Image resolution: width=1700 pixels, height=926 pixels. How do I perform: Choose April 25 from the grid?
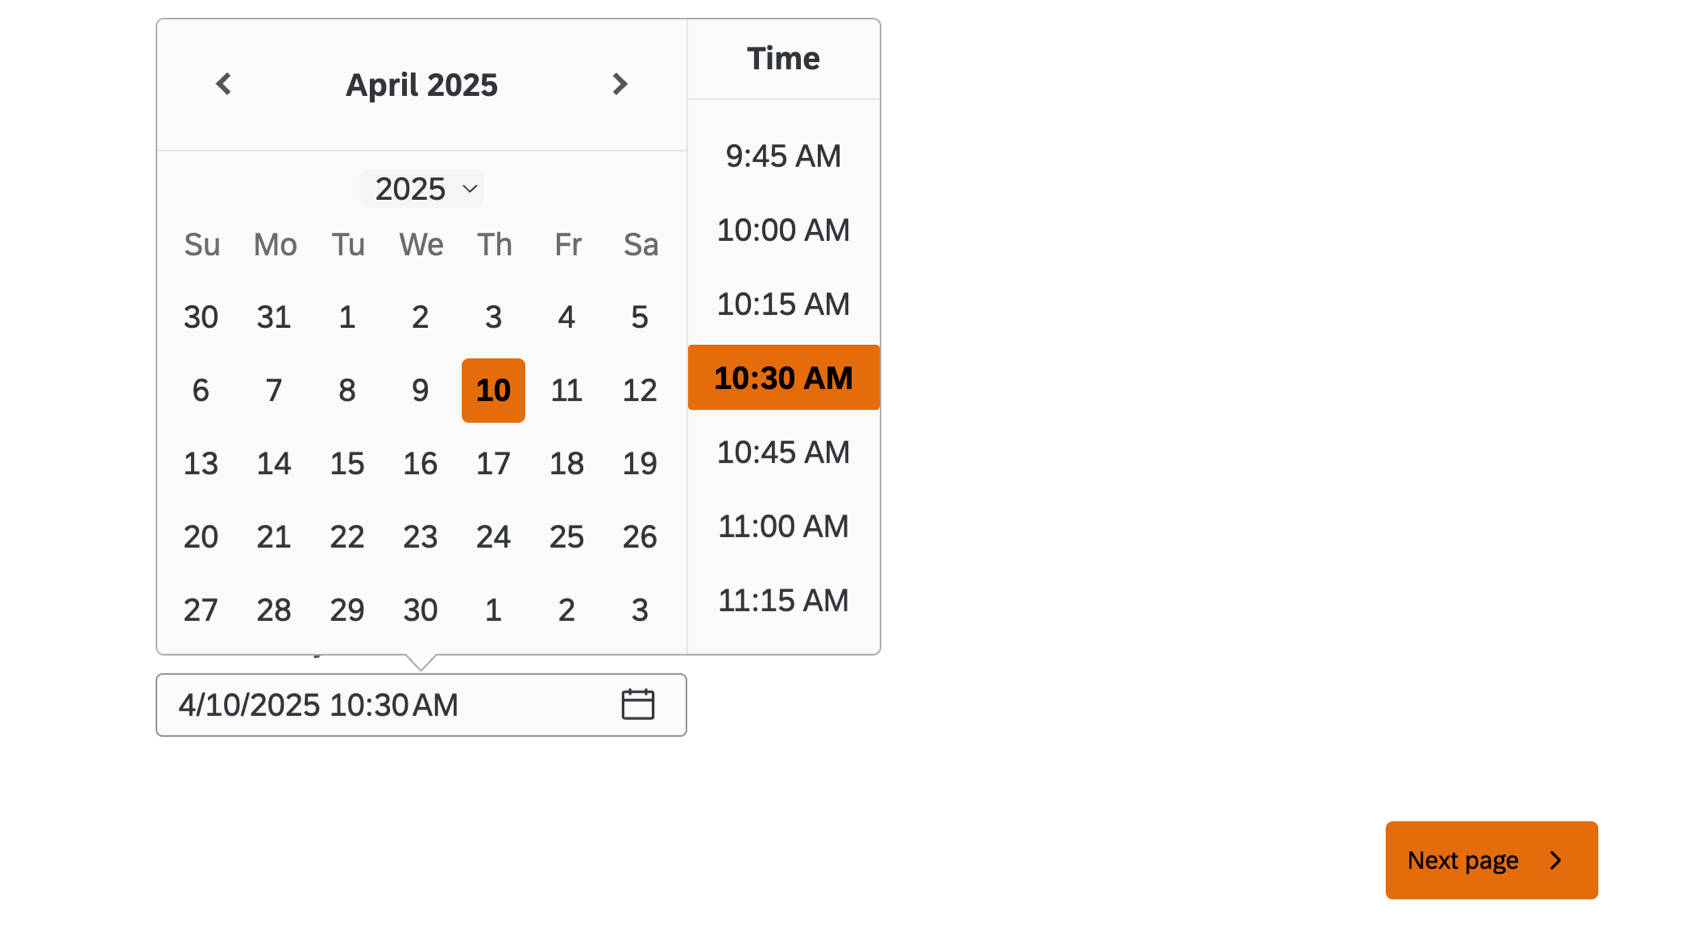pos(566,536)
